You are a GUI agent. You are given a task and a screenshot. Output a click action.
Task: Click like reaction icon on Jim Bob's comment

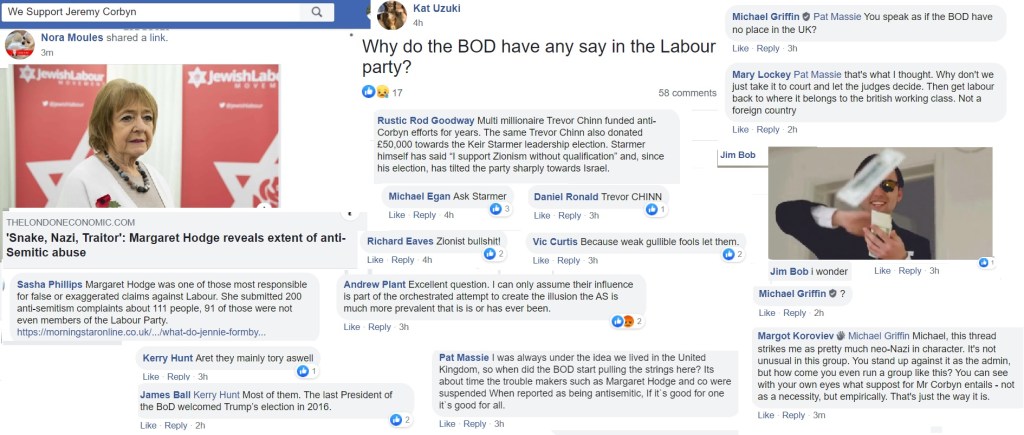point(985,263)
